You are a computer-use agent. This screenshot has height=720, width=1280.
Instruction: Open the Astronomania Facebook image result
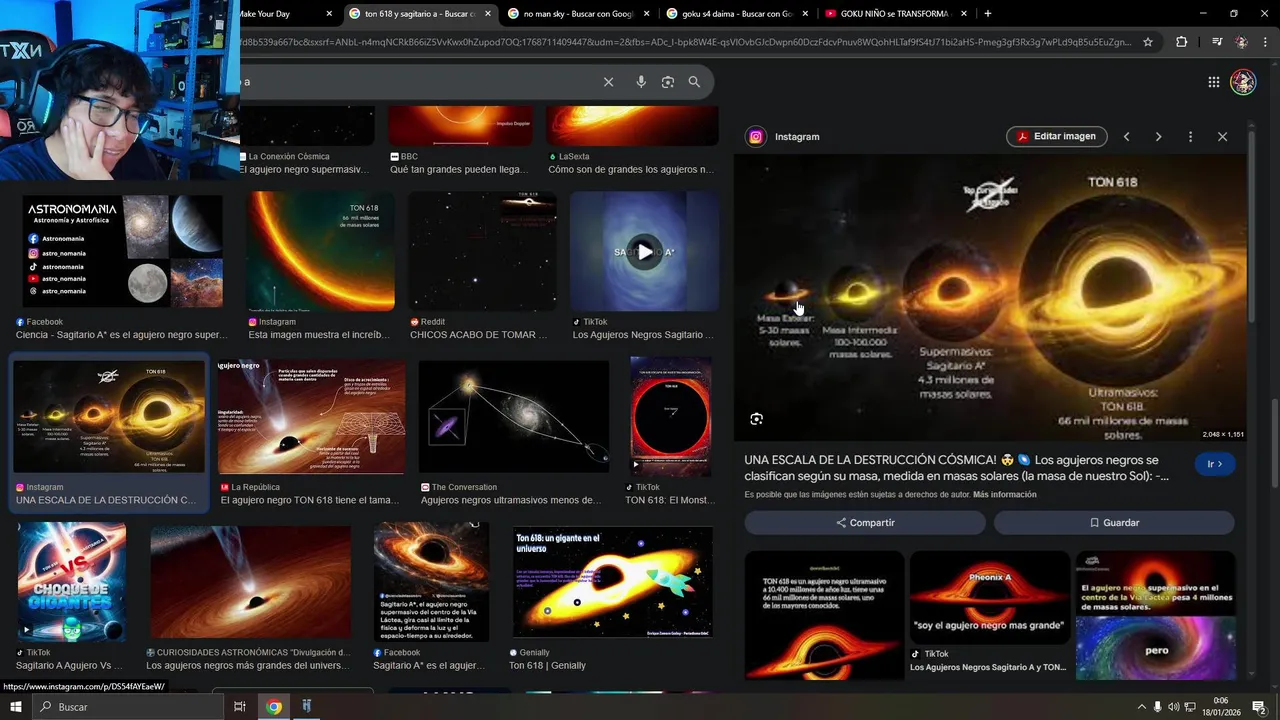click(x=123, y=250)
